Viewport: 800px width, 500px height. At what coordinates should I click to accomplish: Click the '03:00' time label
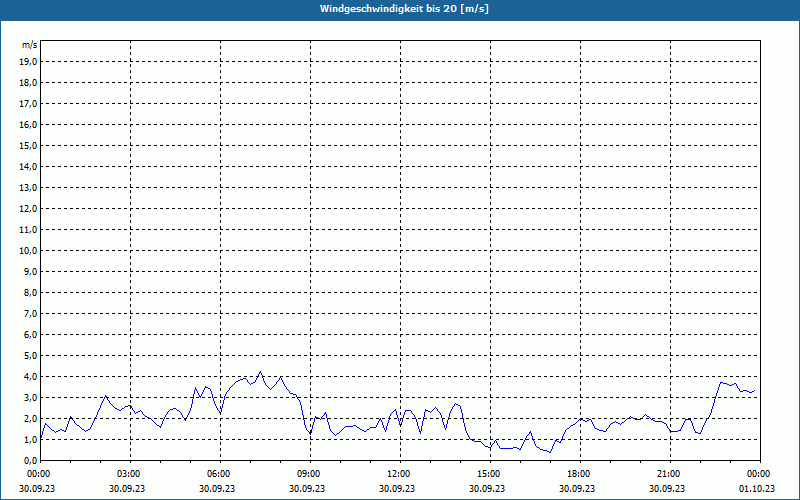[131, 474]
